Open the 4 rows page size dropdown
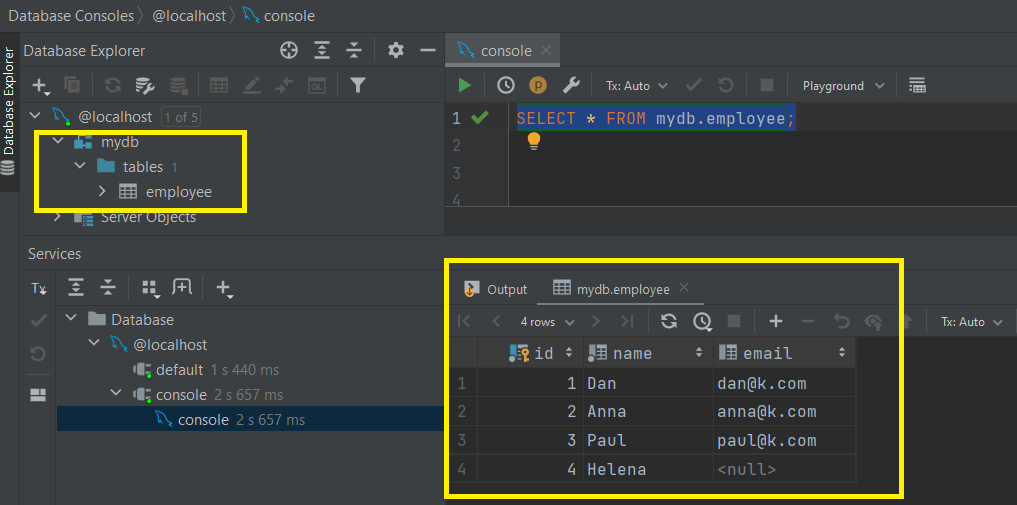 click(x=547, y=322)
